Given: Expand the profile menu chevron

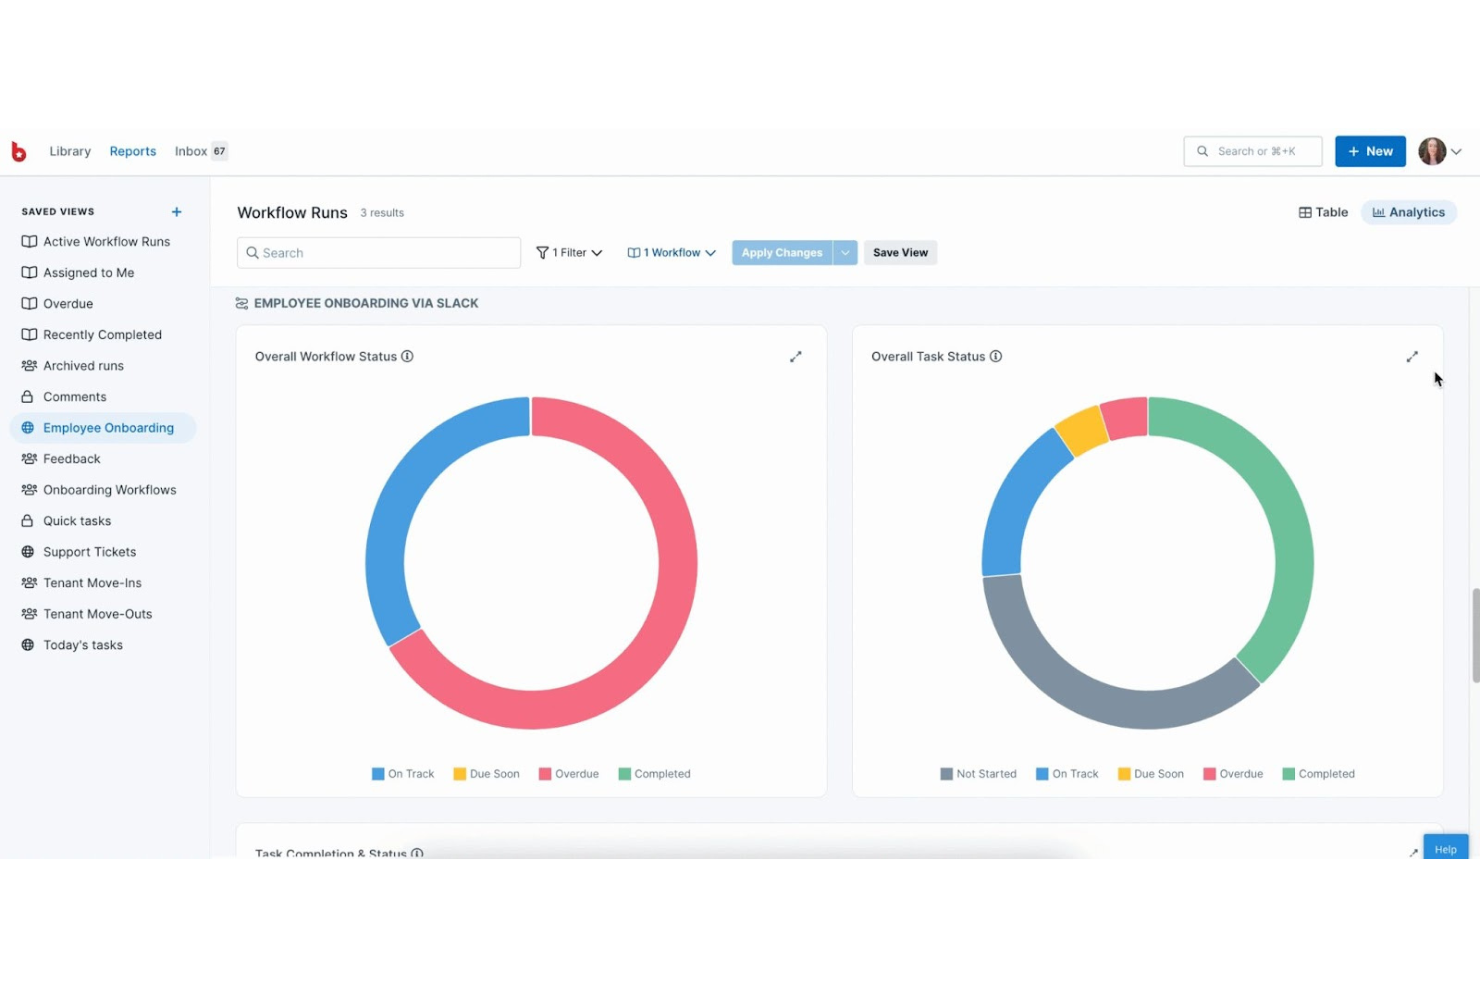Looking at the screenshot, I should (1456, 152).
